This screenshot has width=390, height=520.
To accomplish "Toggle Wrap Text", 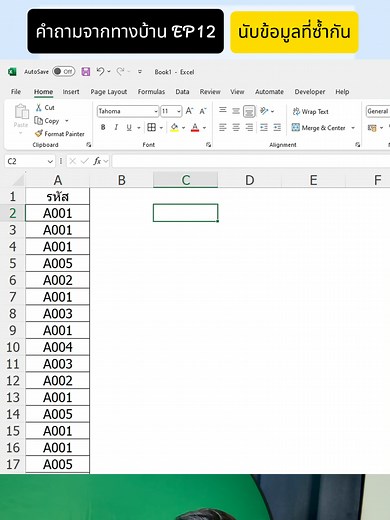I will click(311, 112).
